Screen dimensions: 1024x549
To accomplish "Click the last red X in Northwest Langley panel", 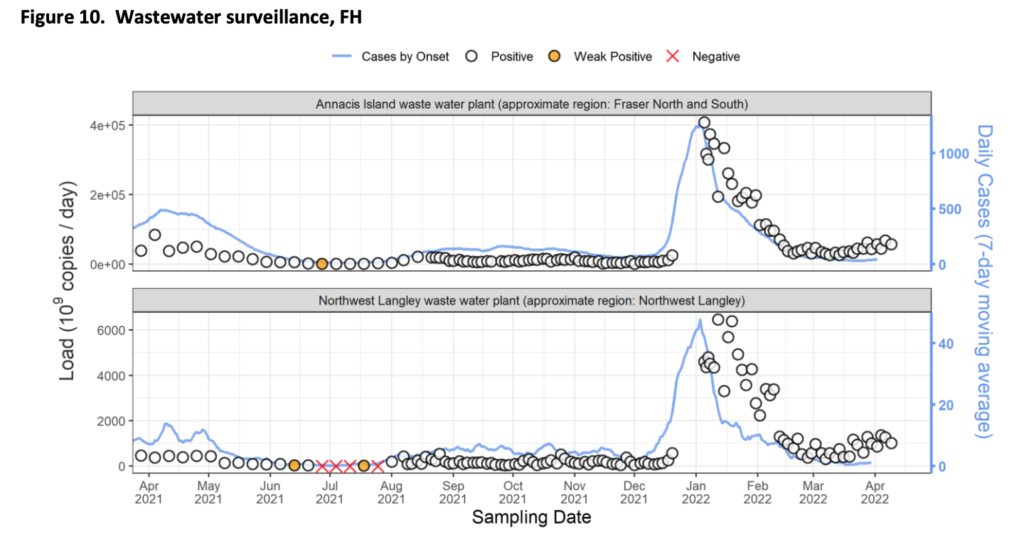I will [377, 466].
